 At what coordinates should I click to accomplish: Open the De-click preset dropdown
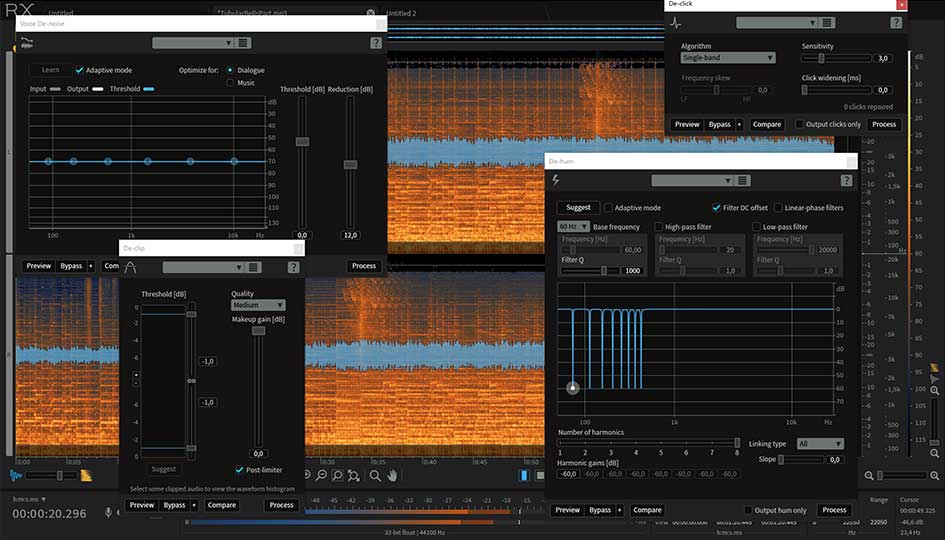777,23
